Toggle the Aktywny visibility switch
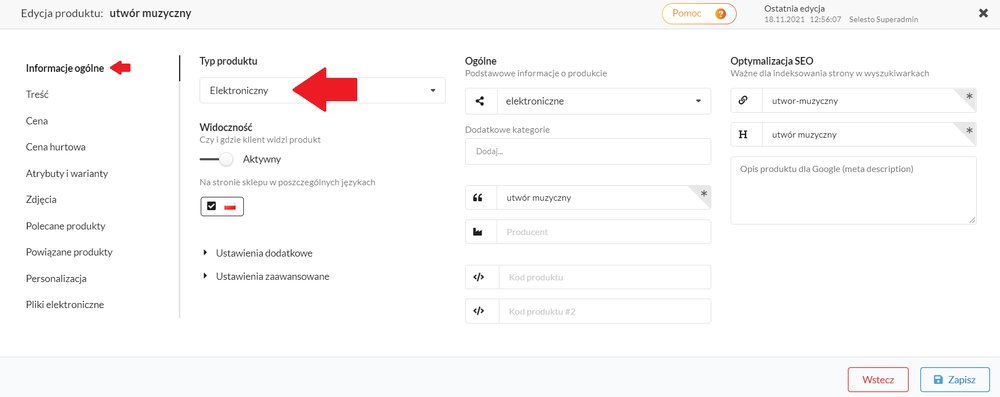 click(x=216, y=159)
